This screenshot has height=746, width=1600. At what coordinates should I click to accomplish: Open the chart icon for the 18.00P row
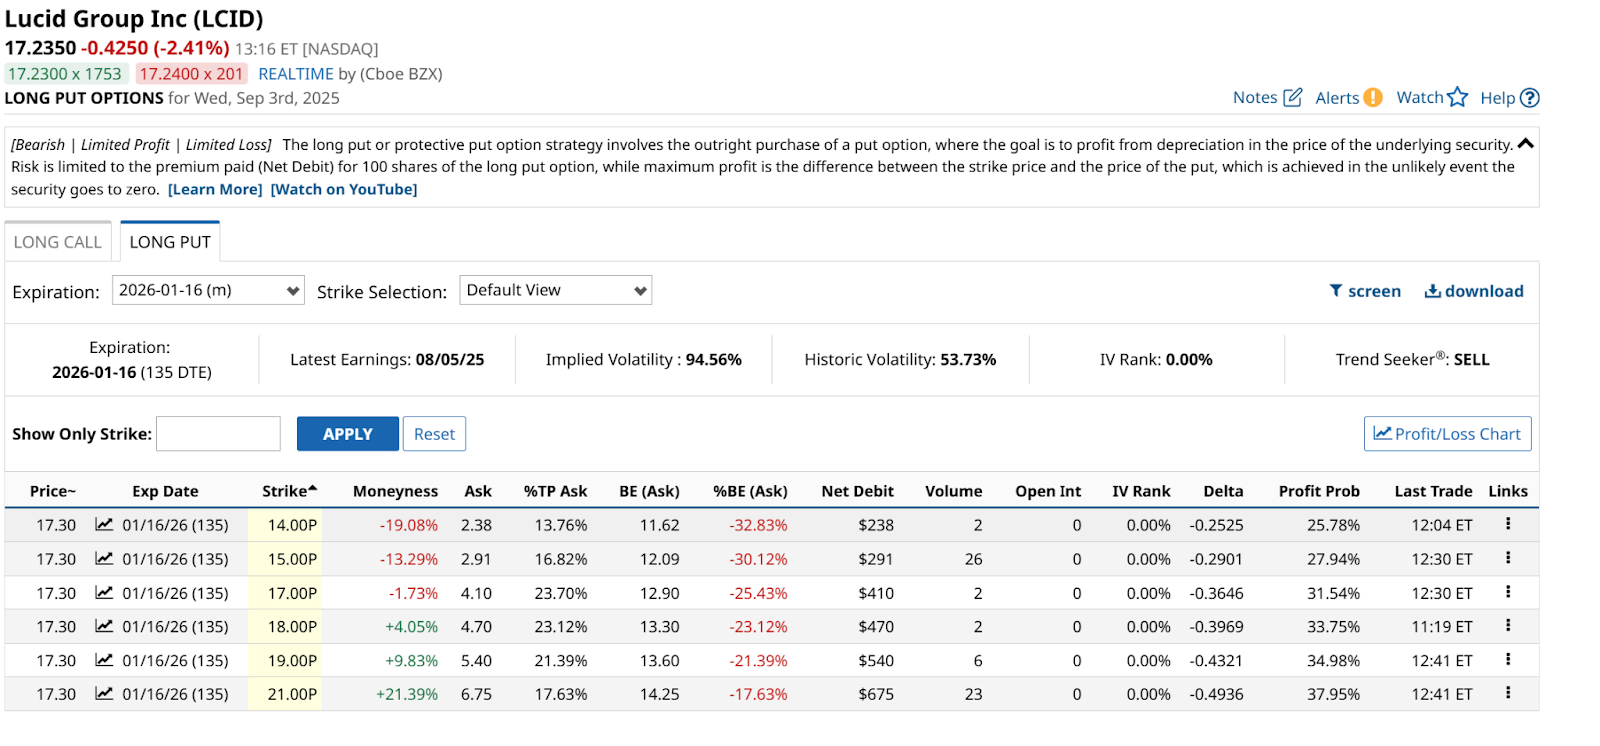pos(104,626)
